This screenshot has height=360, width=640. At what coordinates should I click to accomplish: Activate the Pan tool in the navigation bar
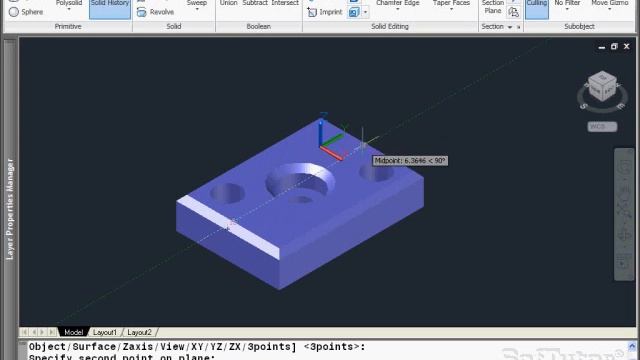(x=624, y=189)
